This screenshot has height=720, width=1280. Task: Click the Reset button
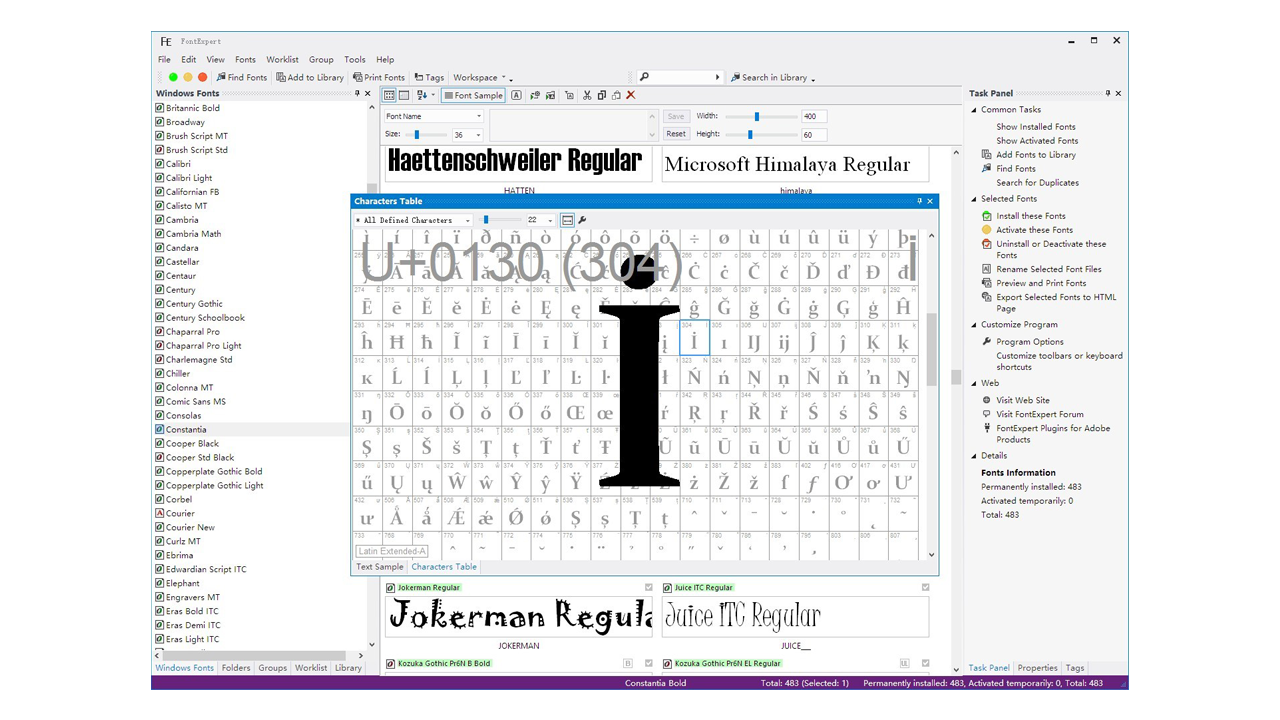(x=676, y=134)
